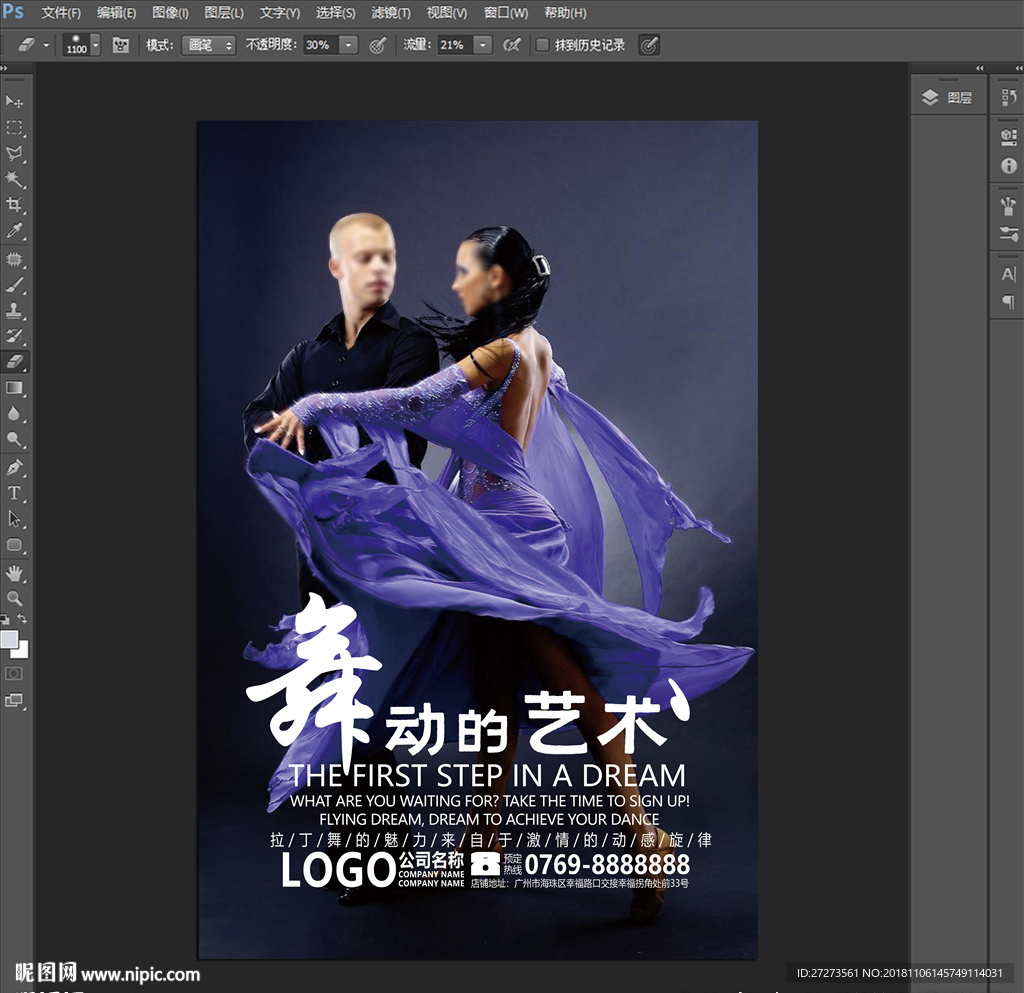
Task: Expand the toolbox using the double arrows
Action: click(x=4, y=68)
